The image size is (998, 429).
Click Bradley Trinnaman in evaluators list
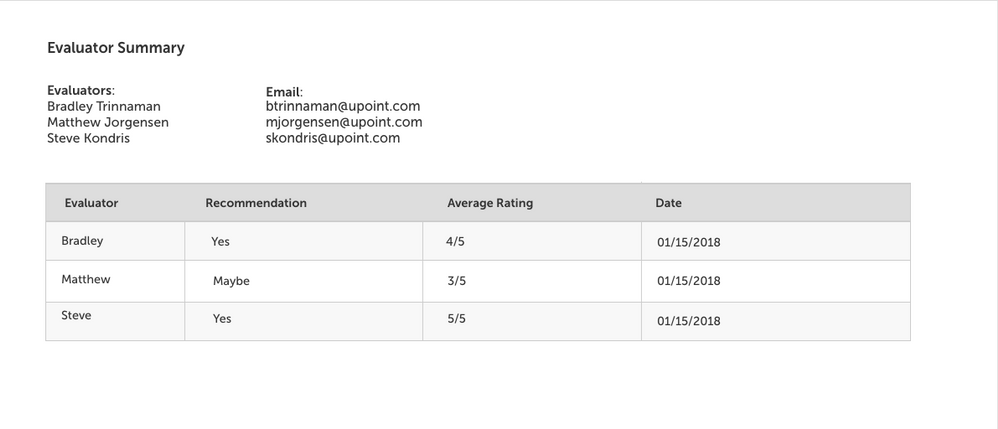click(x=104, y=106)
